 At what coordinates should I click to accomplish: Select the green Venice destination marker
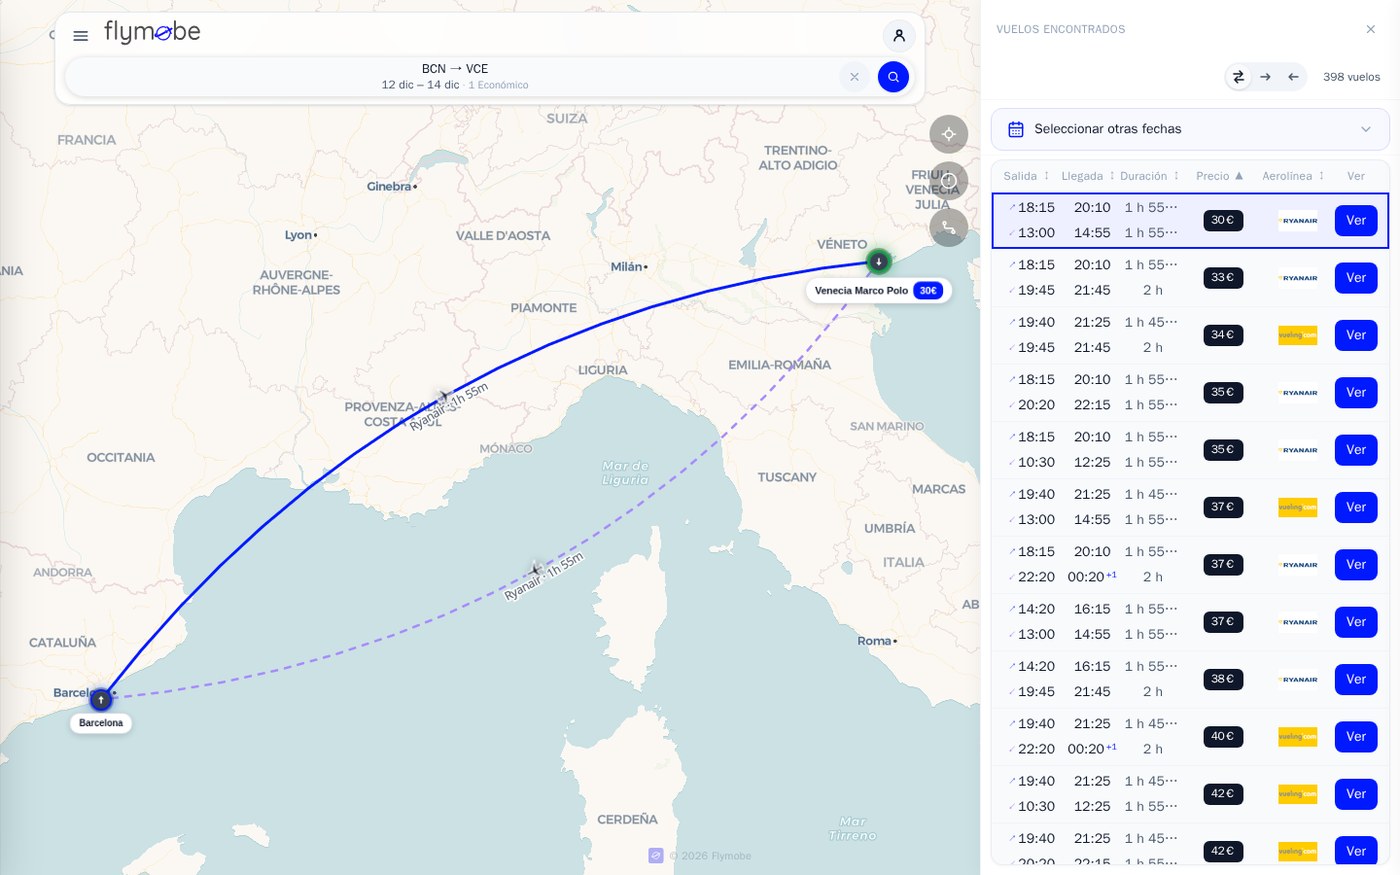(x=878, y=261)
